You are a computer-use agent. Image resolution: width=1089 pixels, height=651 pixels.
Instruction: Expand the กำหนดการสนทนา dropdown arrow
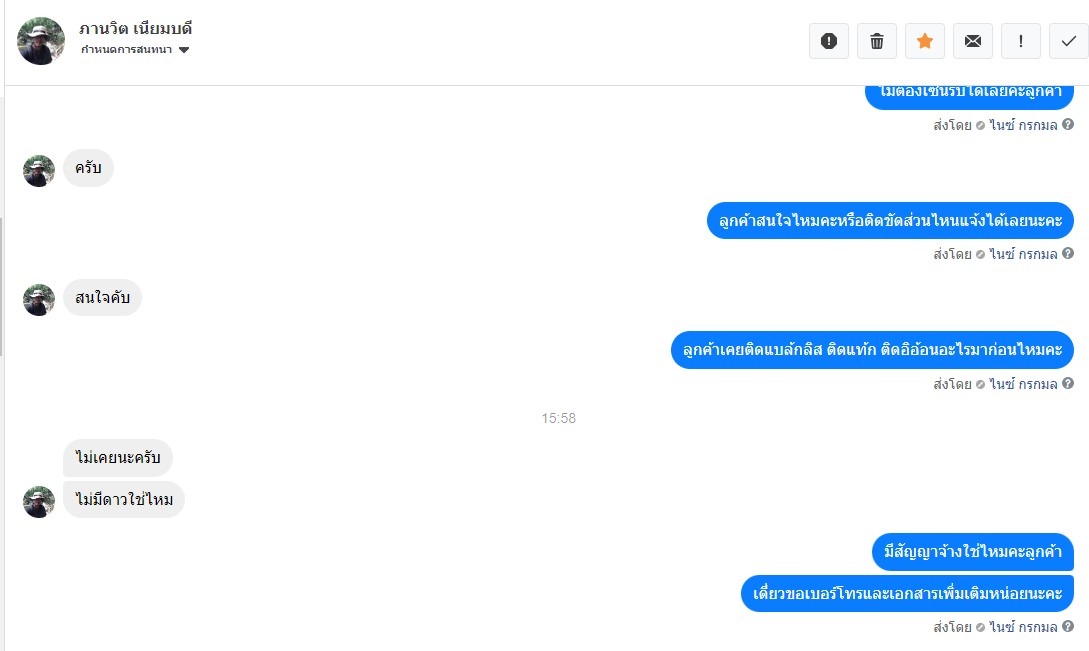tap(184, 50)
